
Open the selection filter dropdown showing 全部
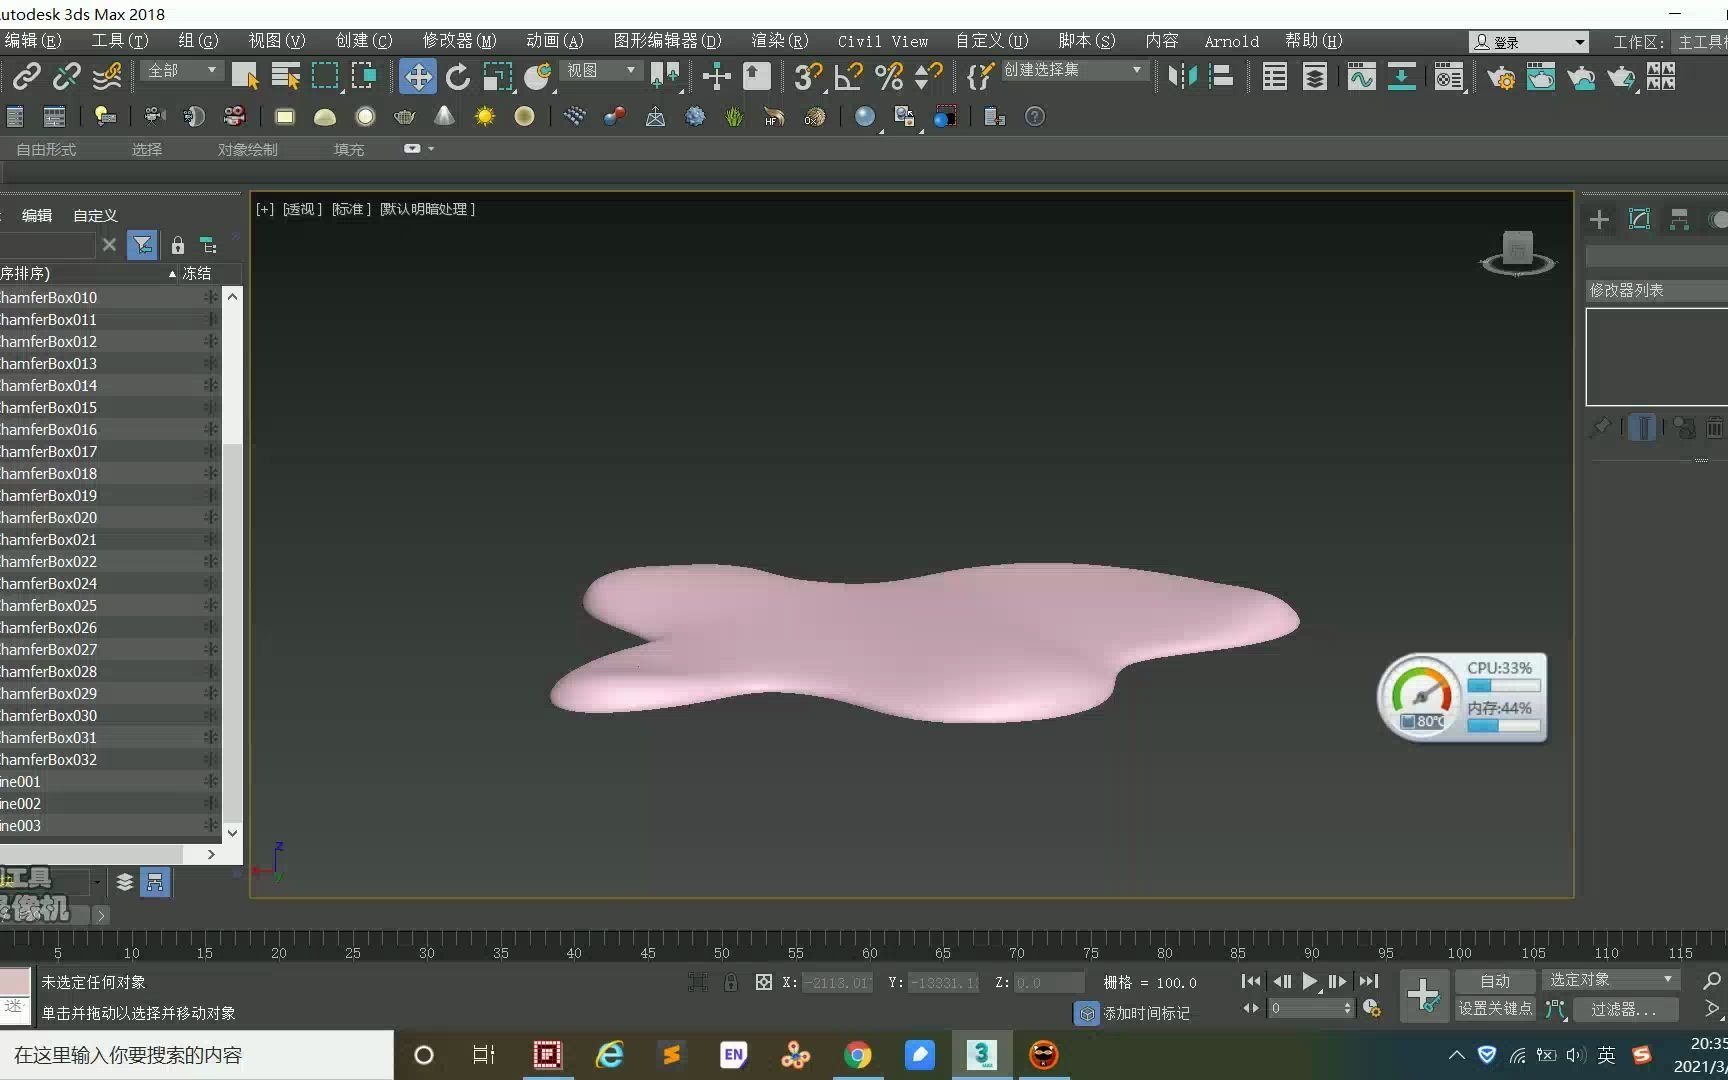180,71
